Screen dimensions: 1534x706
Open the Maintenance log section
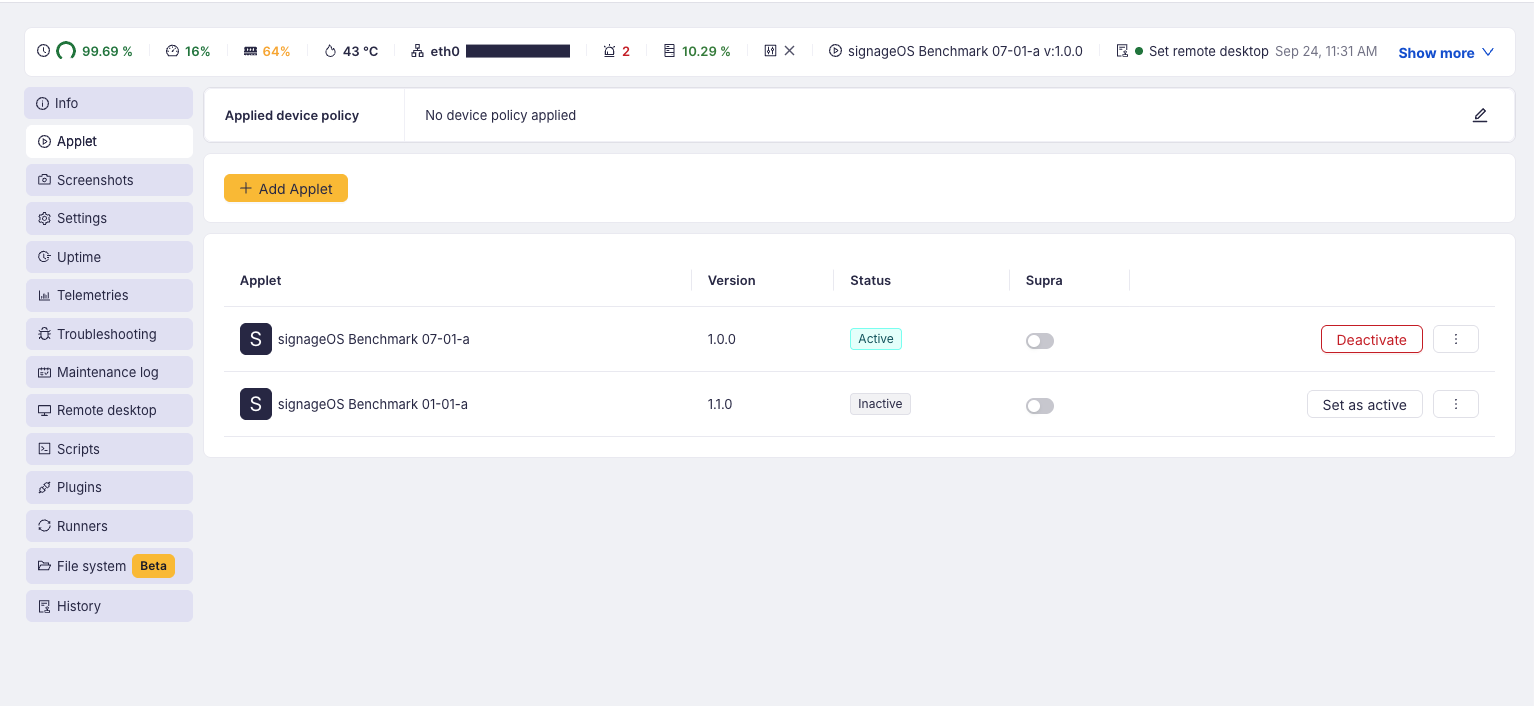(x=109, y=372)
